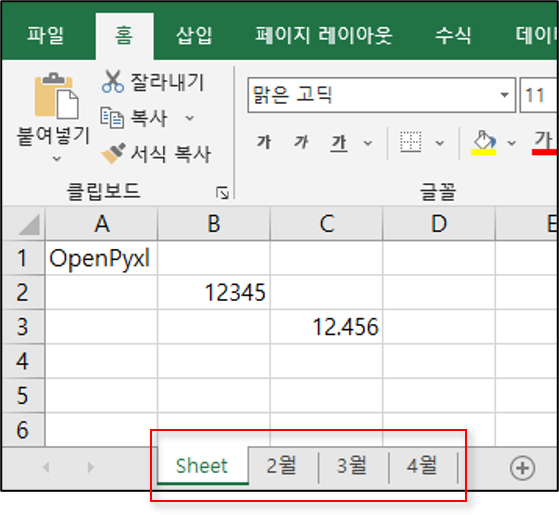
Task: Apply yellow fill color bucket
Action: (483, 143)
